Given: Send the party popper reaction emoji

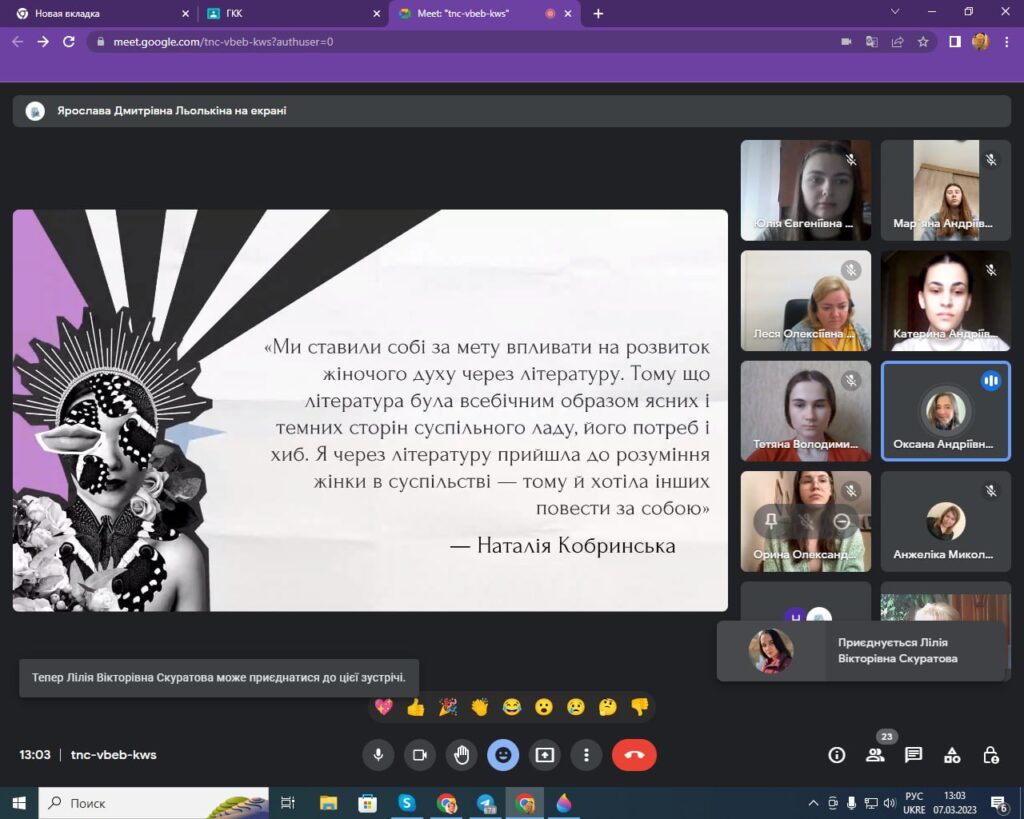Looking at the screenshot, I should [x=448, y=707].
